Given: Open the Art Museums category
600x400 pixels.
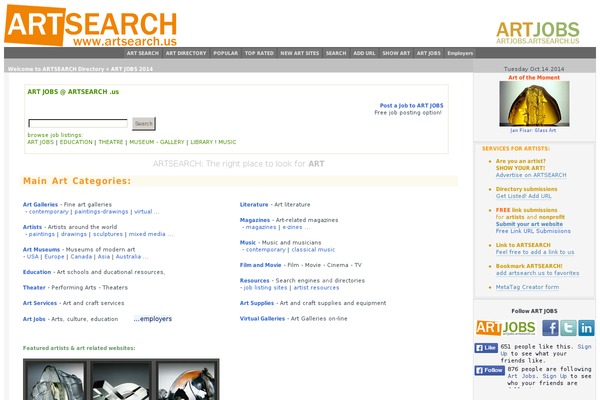Looking at the screenshot, I should (41, 250).
